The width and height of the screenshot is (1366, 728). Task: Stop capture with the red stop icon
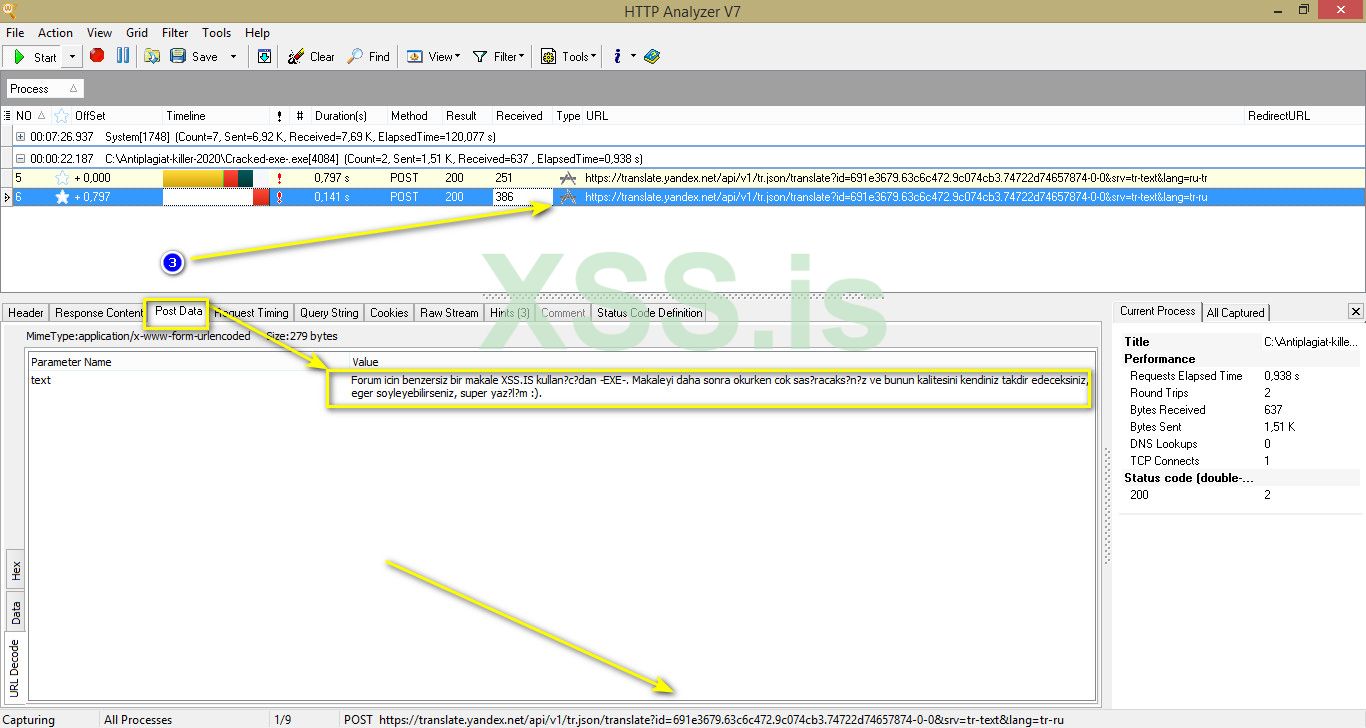coord(97,56)
